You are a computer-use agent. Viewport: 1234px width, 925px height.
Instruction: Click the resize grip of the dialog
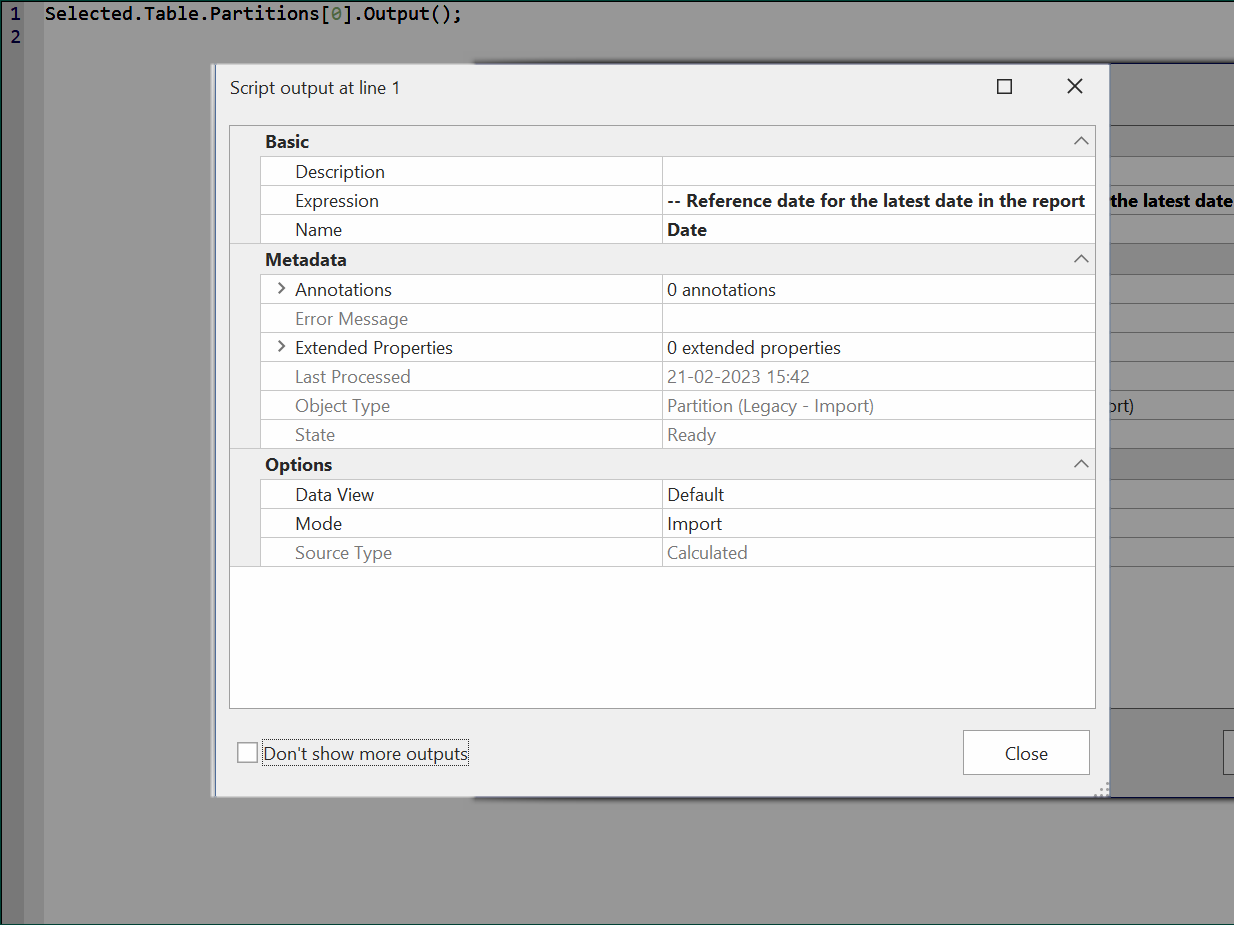click(1100, 789)
